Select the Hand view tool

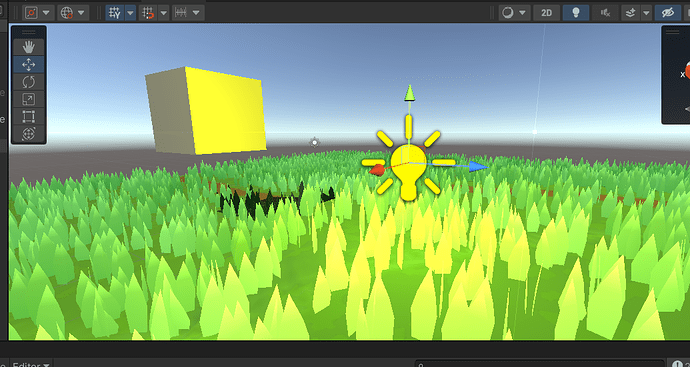tap(29, 47)
